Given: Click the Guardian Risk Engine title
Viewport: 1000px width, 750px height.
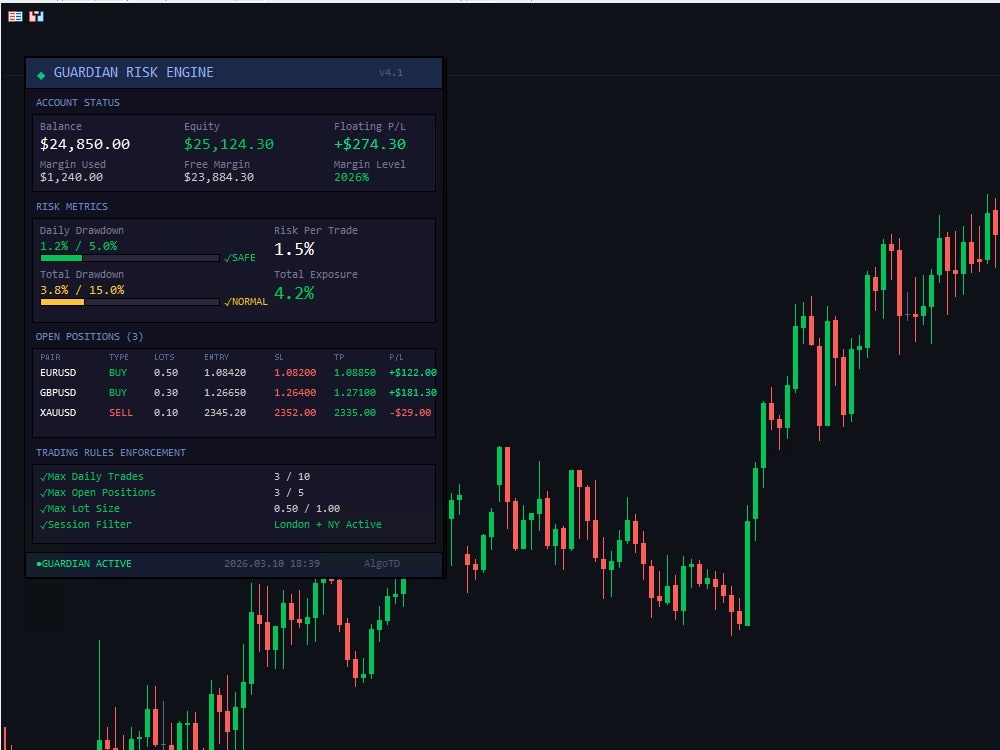Looking at the screenshot, I should 133,72.
